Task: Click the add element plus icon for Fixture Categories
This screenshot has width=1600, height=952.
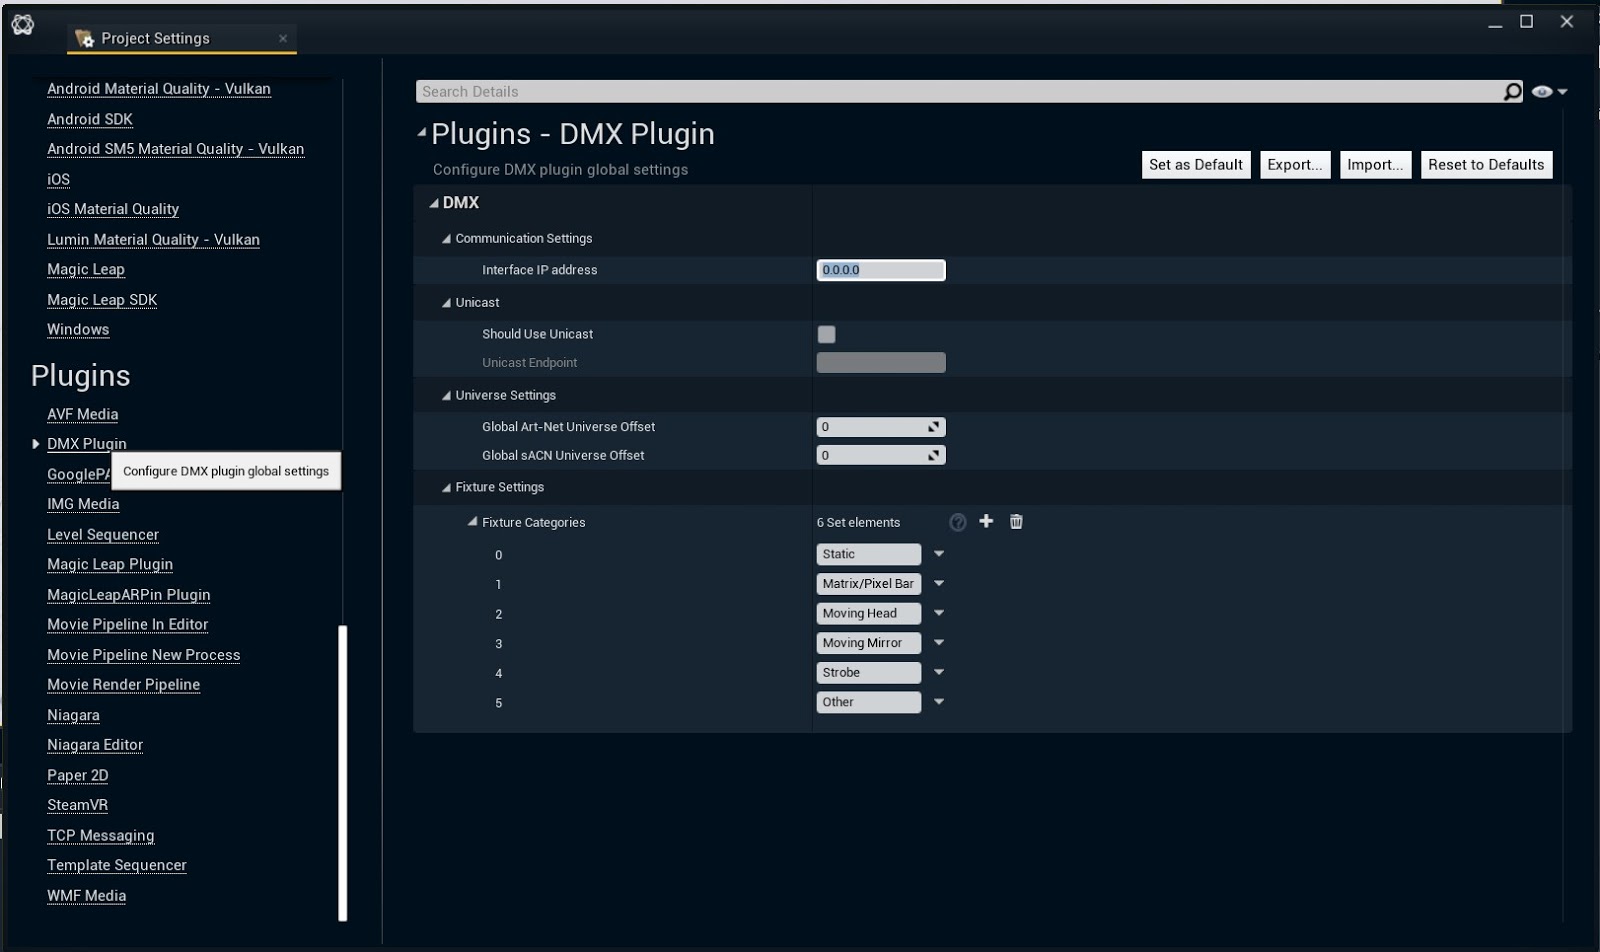Action: tap(986, 521)
